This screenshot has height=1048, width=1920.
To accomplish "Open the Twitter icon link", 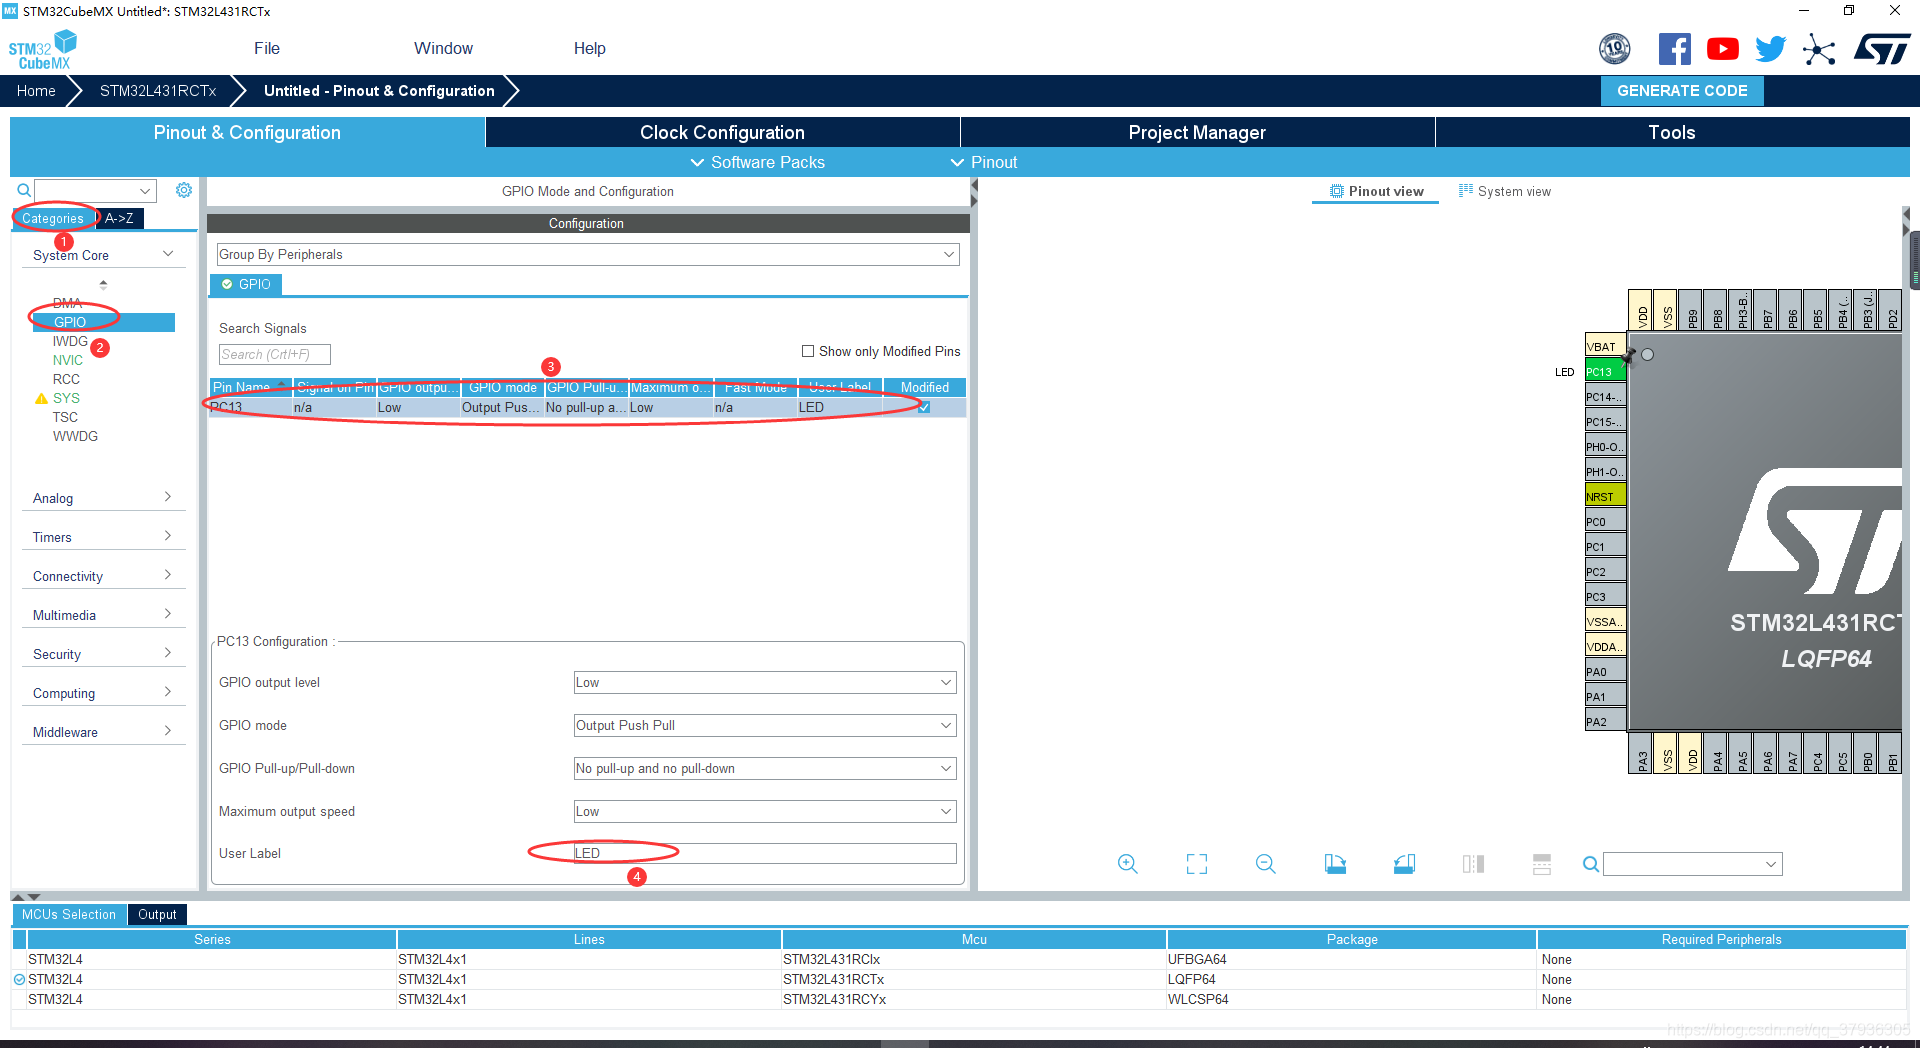I will (1770, 49).
